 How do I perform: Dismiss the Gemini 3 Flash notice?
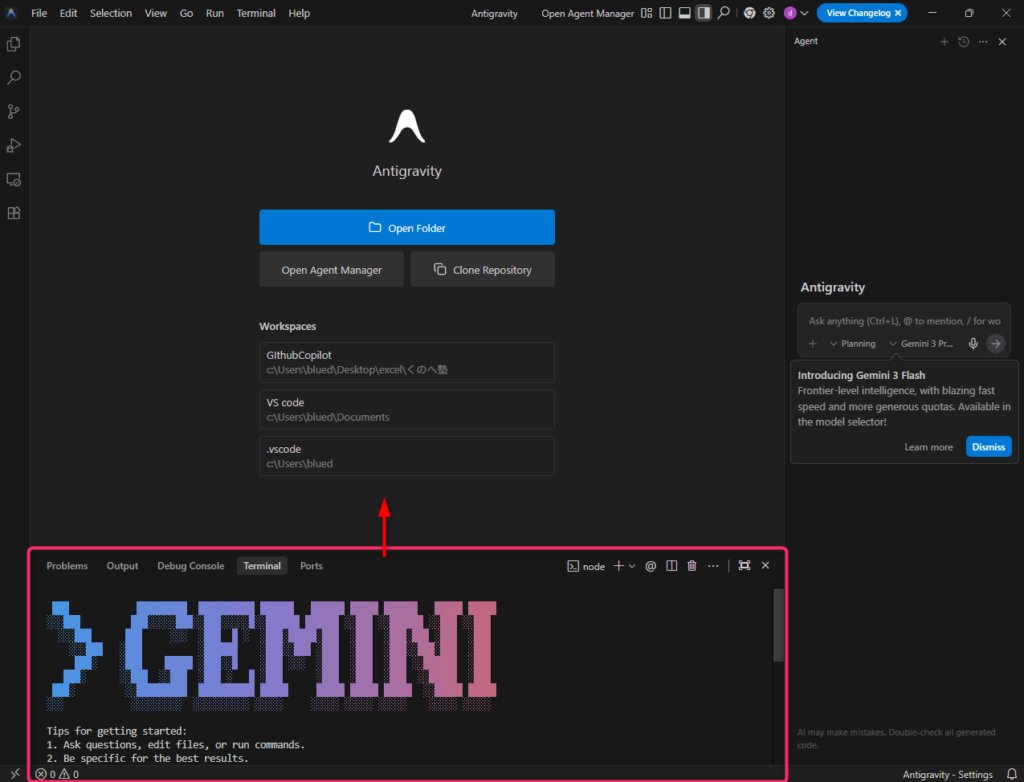coord(988,447)
